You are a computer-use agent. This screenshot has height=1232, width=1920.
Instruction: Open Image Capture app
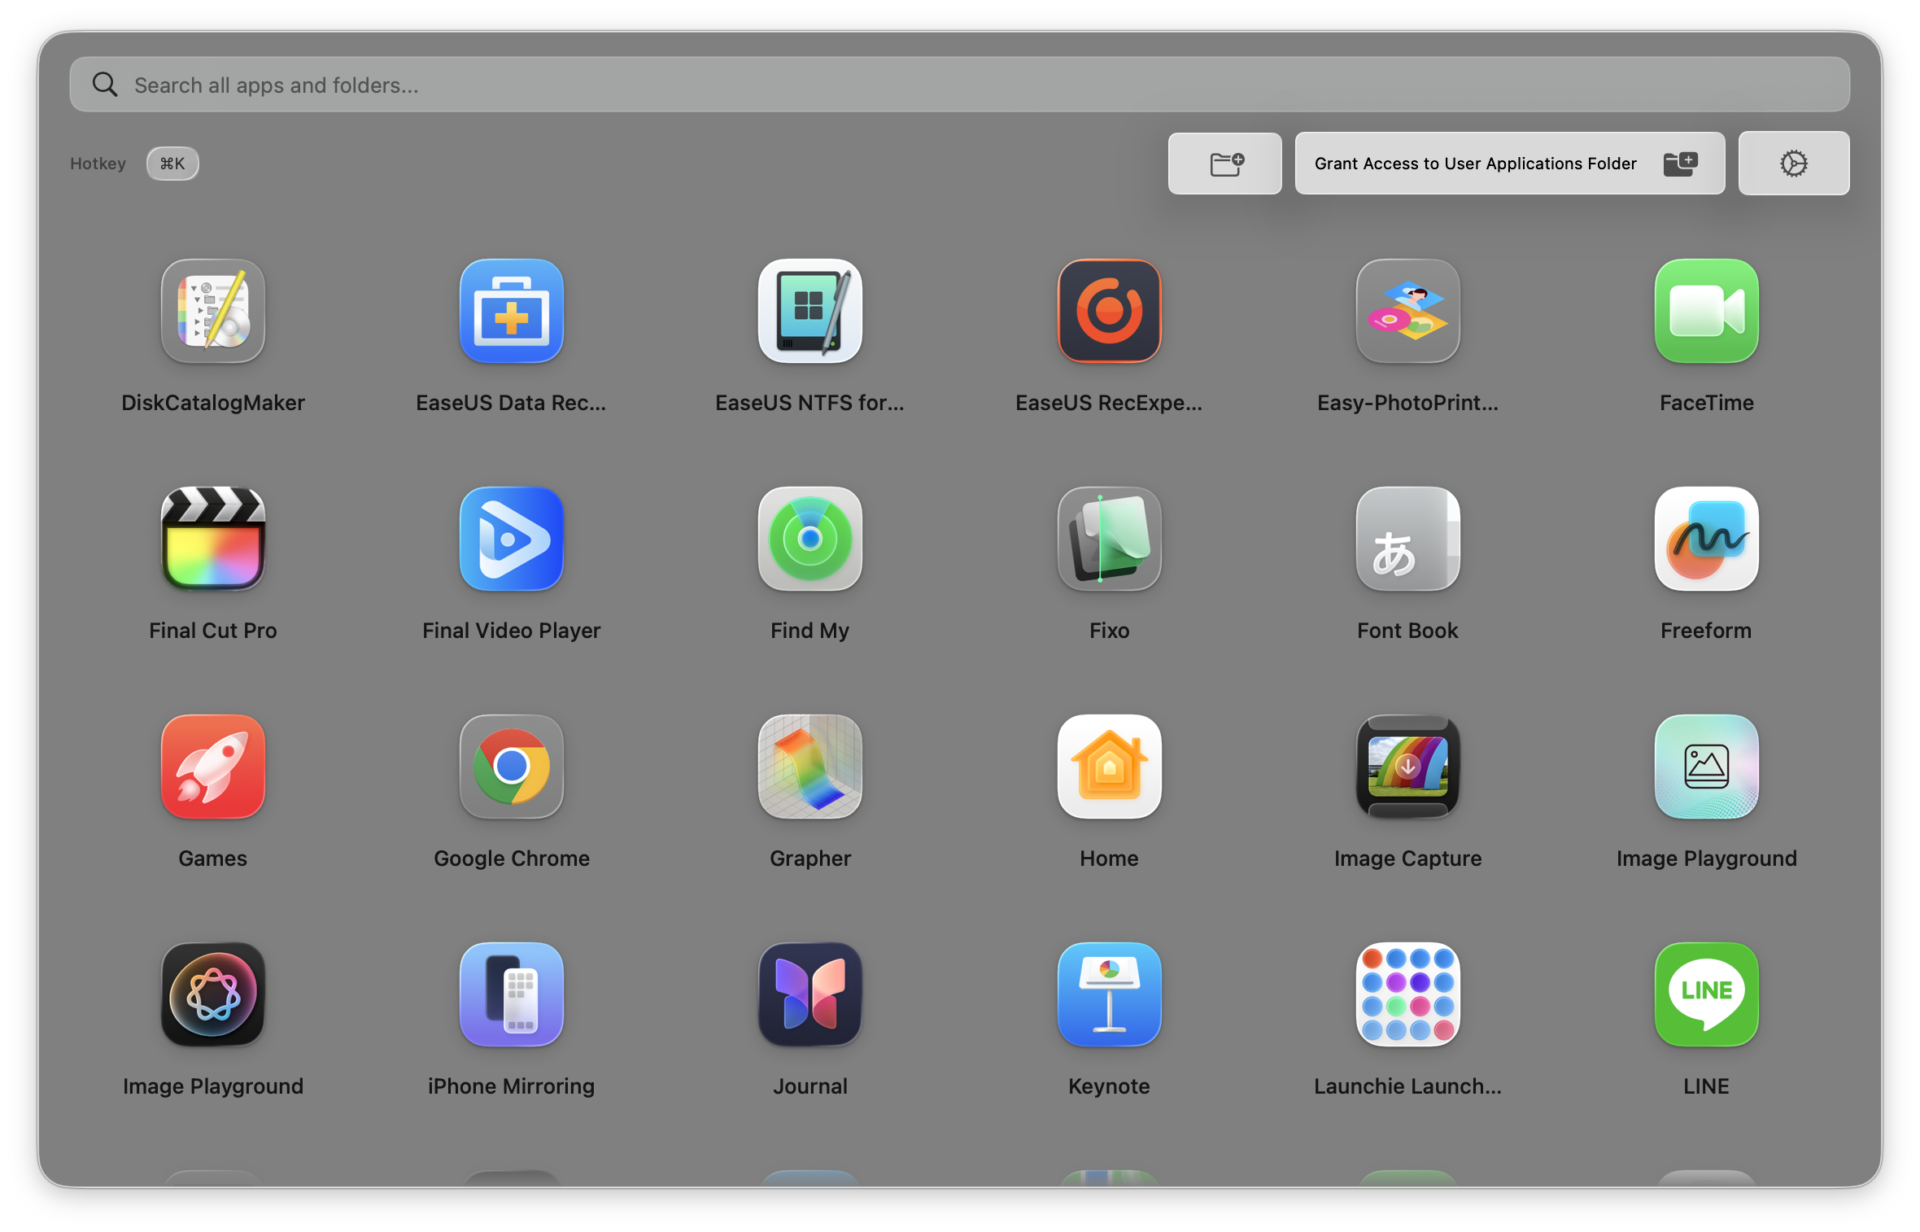coord(1407,767)
